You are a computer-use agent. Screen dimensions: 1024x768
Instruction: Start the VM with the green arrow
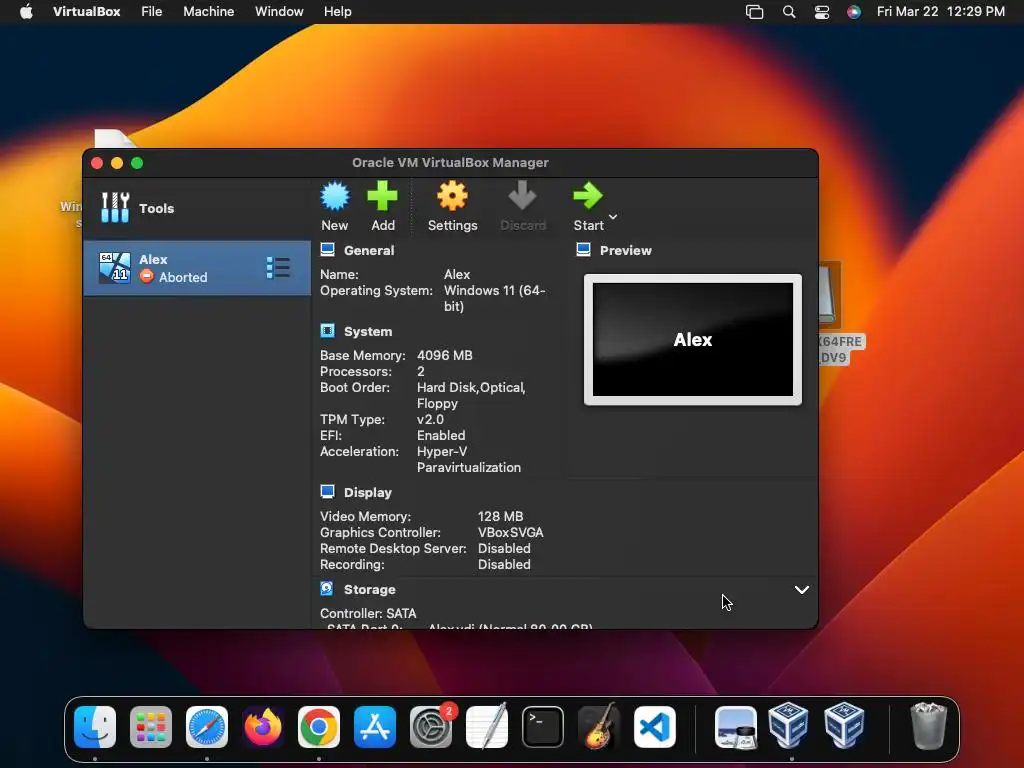coord(588,196)
